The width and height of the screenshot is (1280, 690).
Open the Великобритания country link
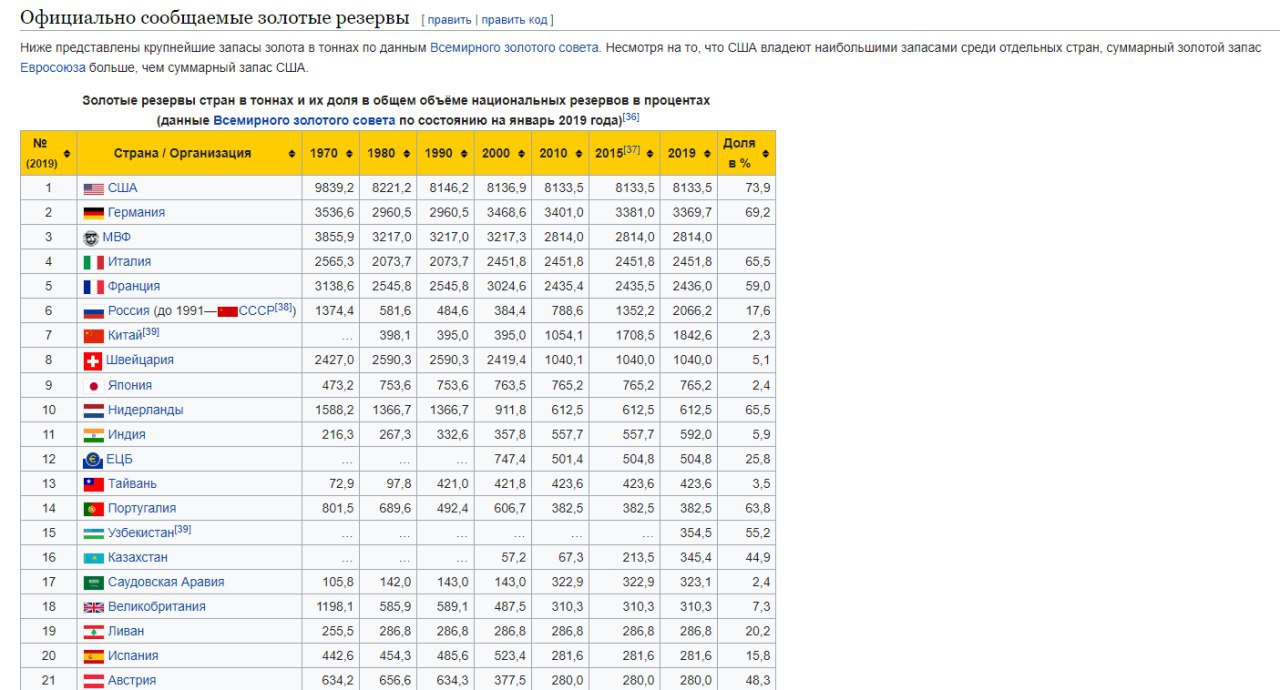tap(157, 607)
